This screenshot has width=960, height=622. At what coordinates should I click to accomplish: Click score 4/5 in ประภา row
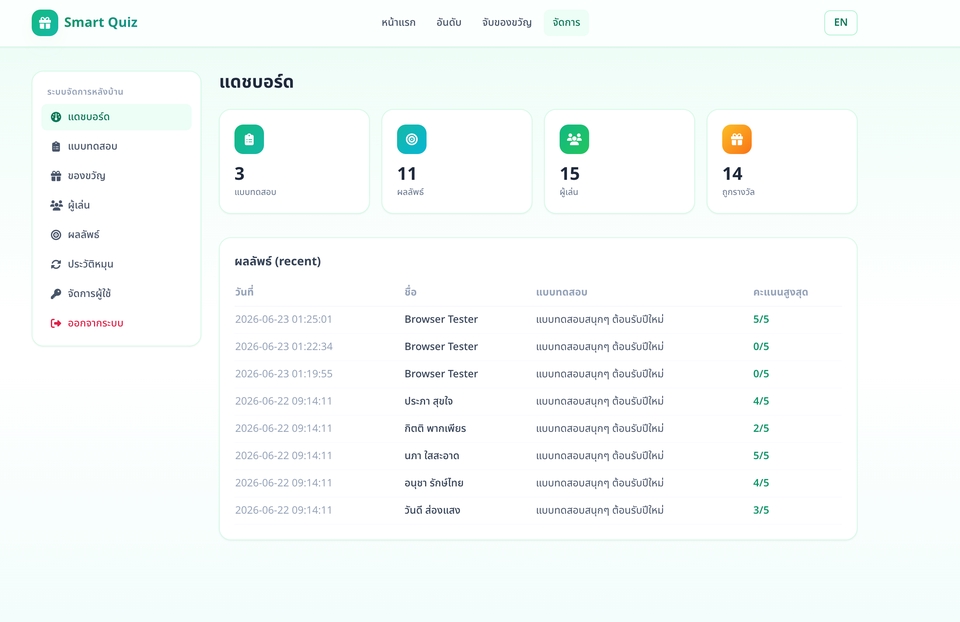coord(761,401)
